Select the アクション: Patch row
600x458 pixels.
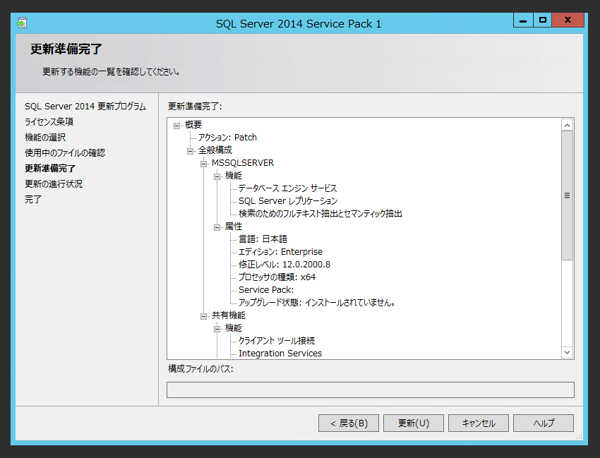click(227, 137)
